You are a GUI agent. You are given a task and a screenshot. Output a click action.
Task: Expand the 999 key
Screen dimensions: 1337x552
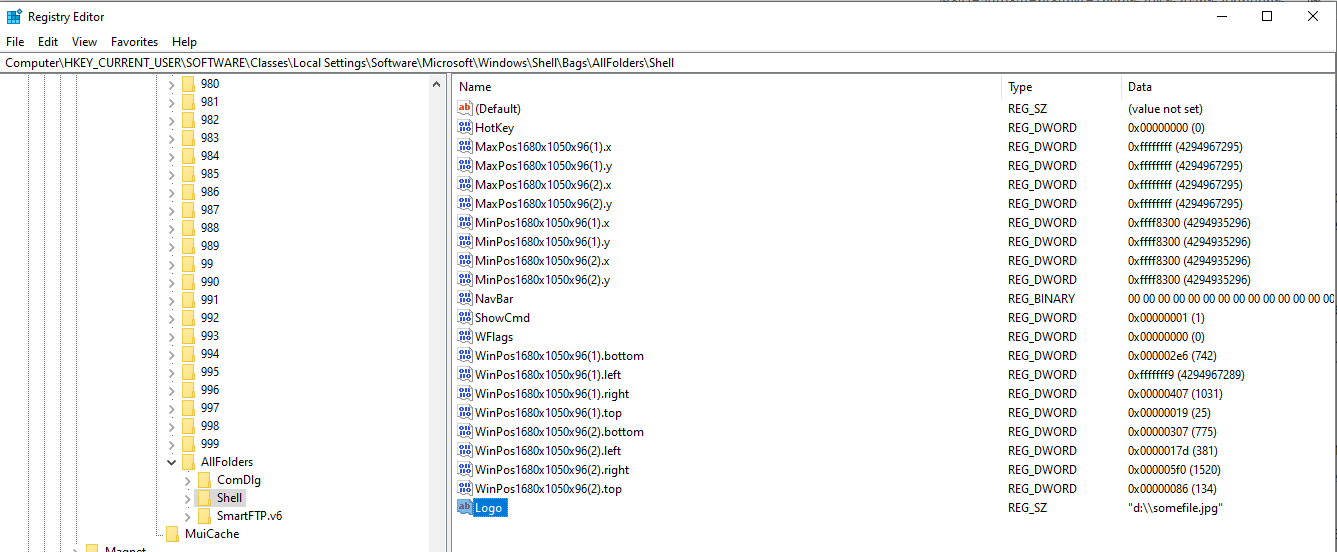pos(172,444)
